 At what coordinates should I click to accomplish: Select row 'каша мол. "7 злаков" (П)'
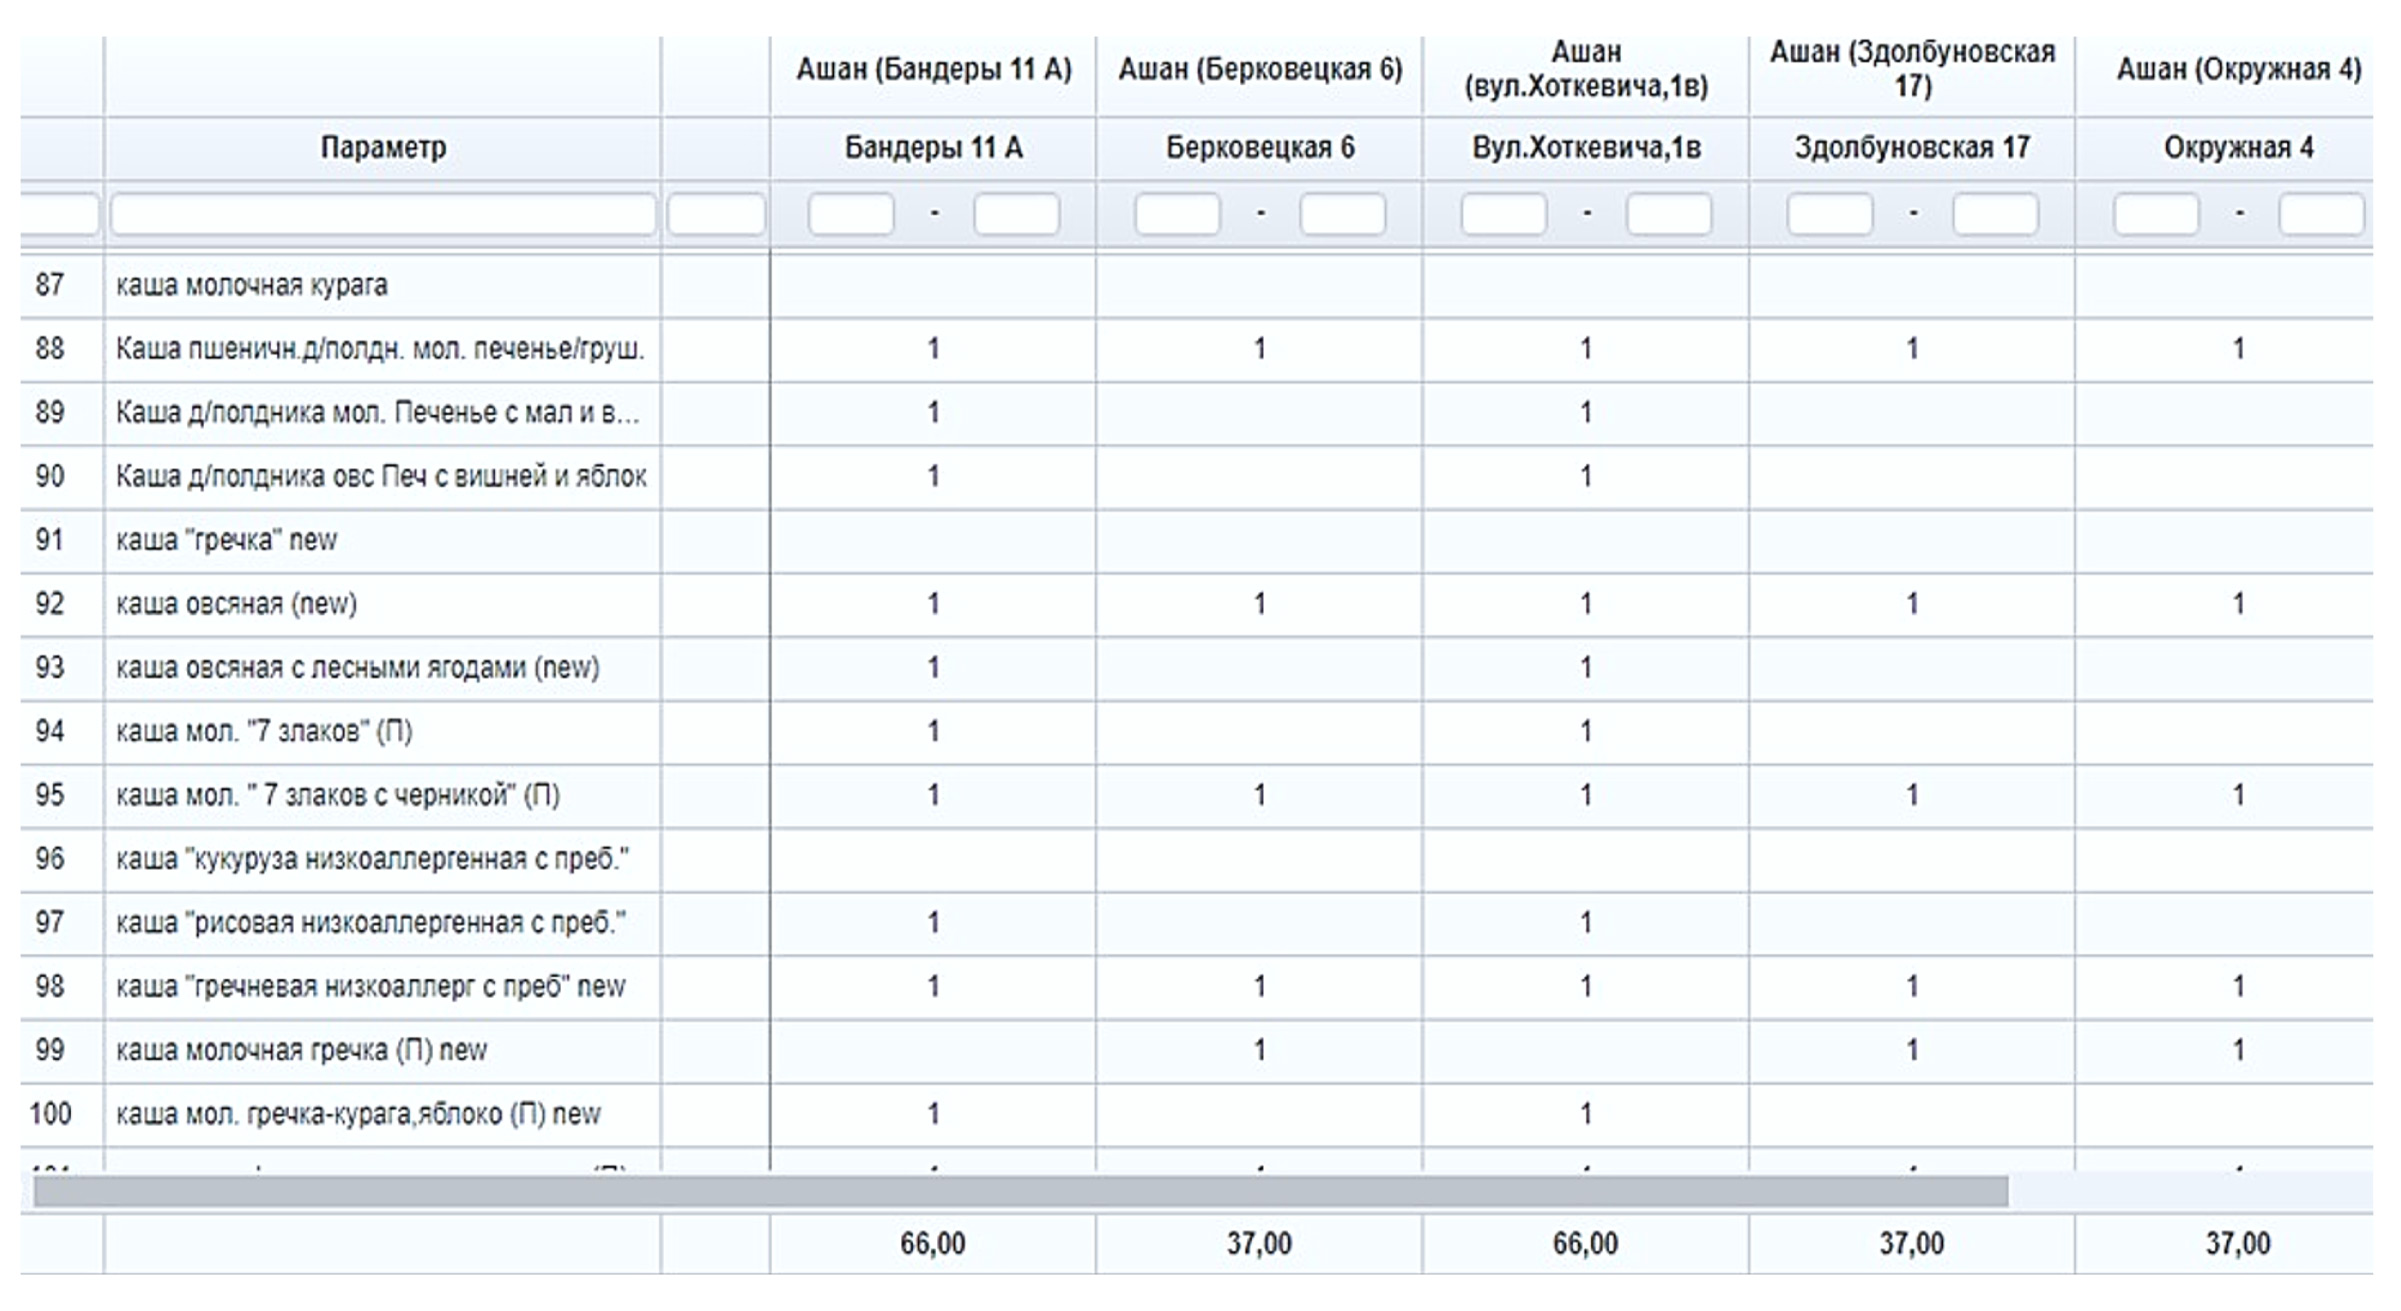click(x=1197, y=732)
